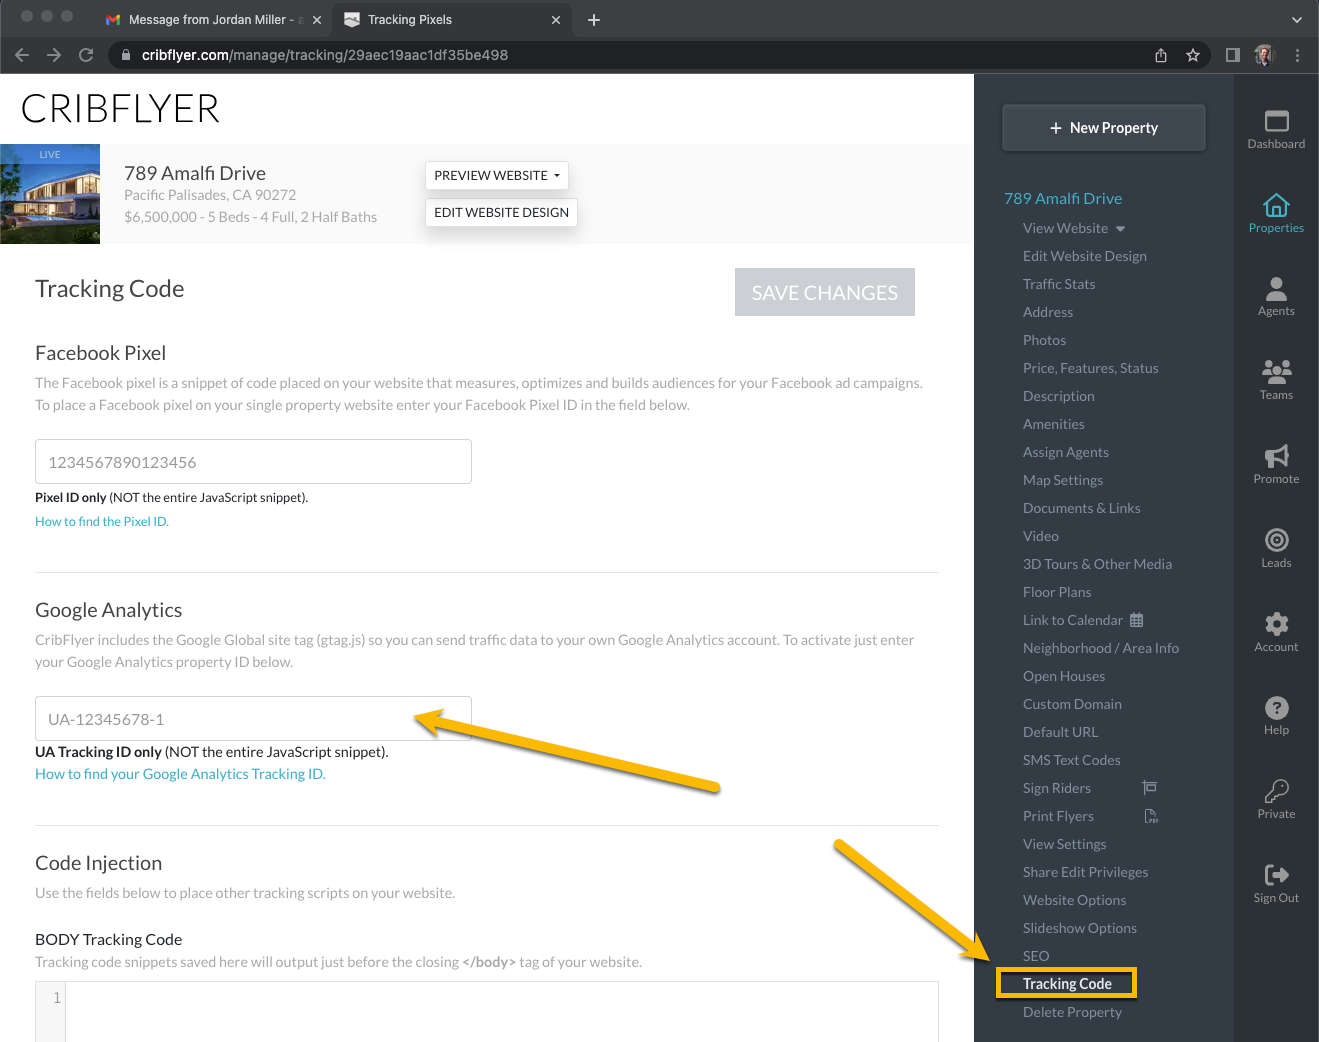
Task: Close the Tracking Pixels tab
Action: pyautogui.click(x=556, y=20)
